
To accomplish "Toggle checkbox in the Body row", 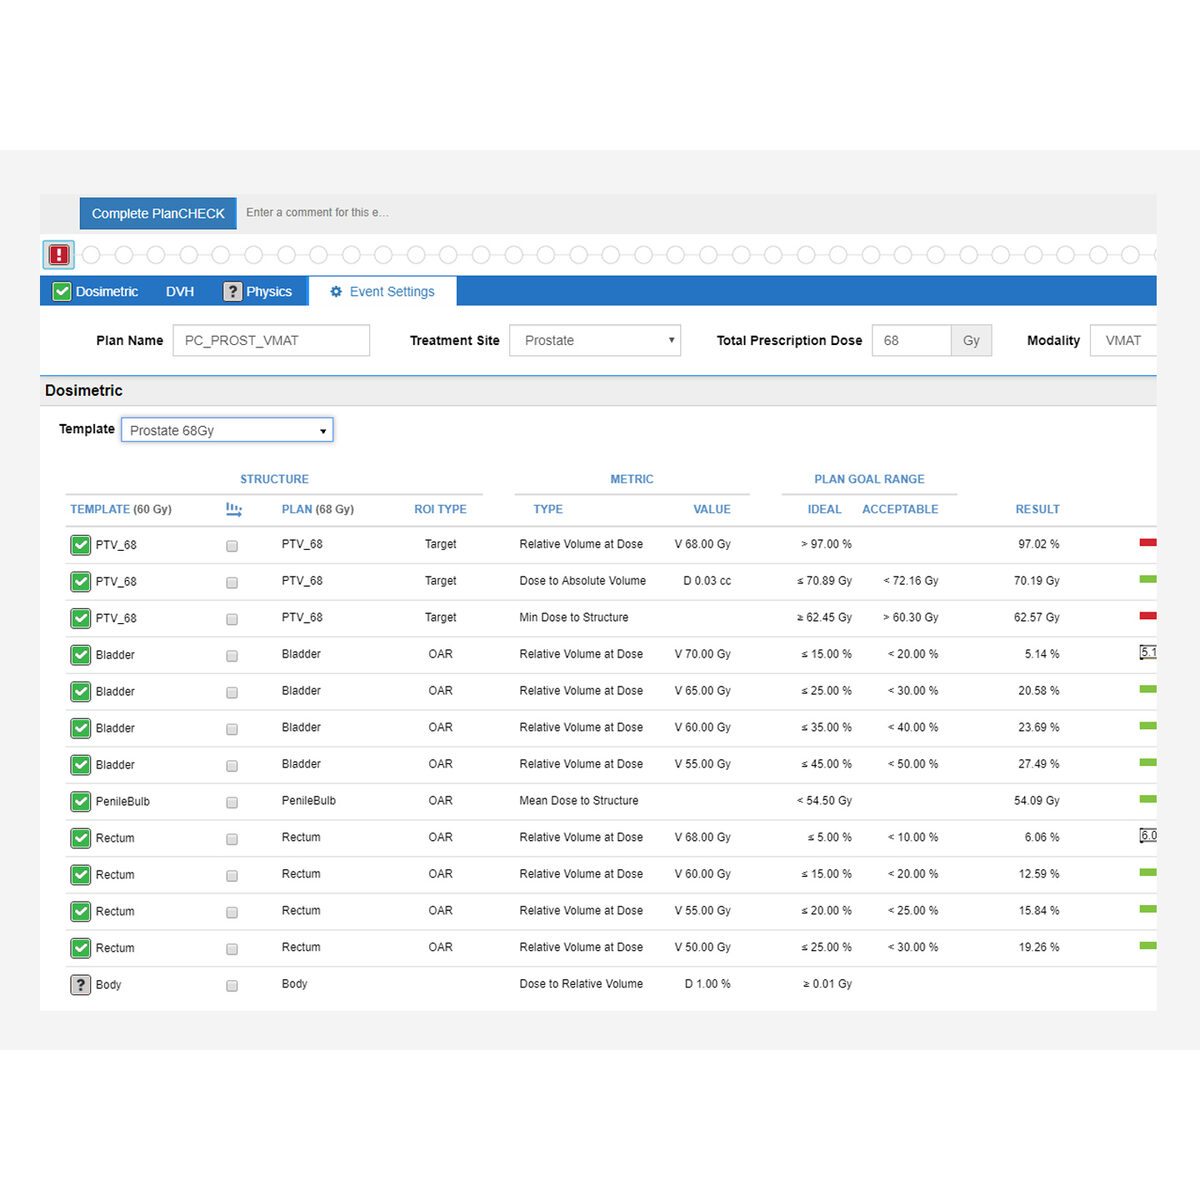I will click(232, 985).
